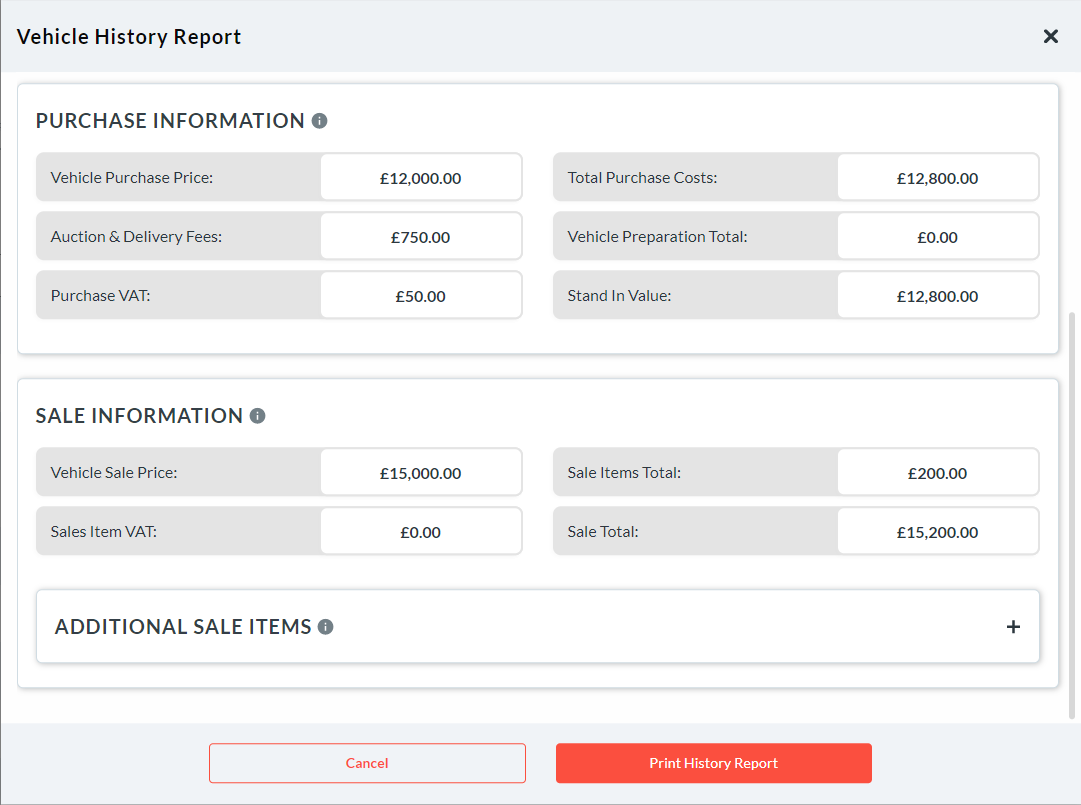Click the Auction & Delivery Fees value
1081x805 pixels.
pos(420,237)
